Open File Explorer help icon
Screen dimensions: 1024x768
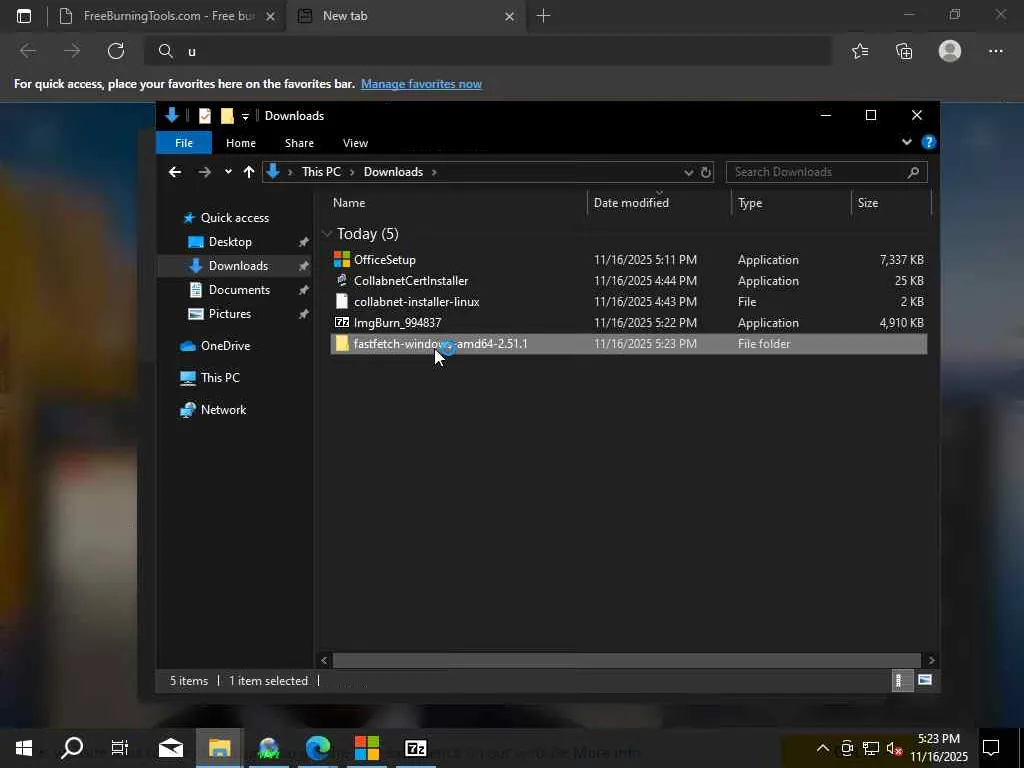pos(928,142)
